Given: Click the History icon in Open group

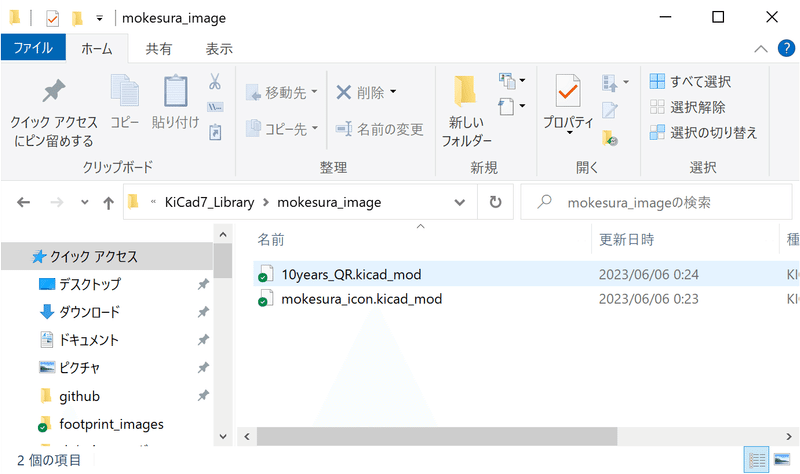Looking at the screenshot, I should tap(610, 138).
